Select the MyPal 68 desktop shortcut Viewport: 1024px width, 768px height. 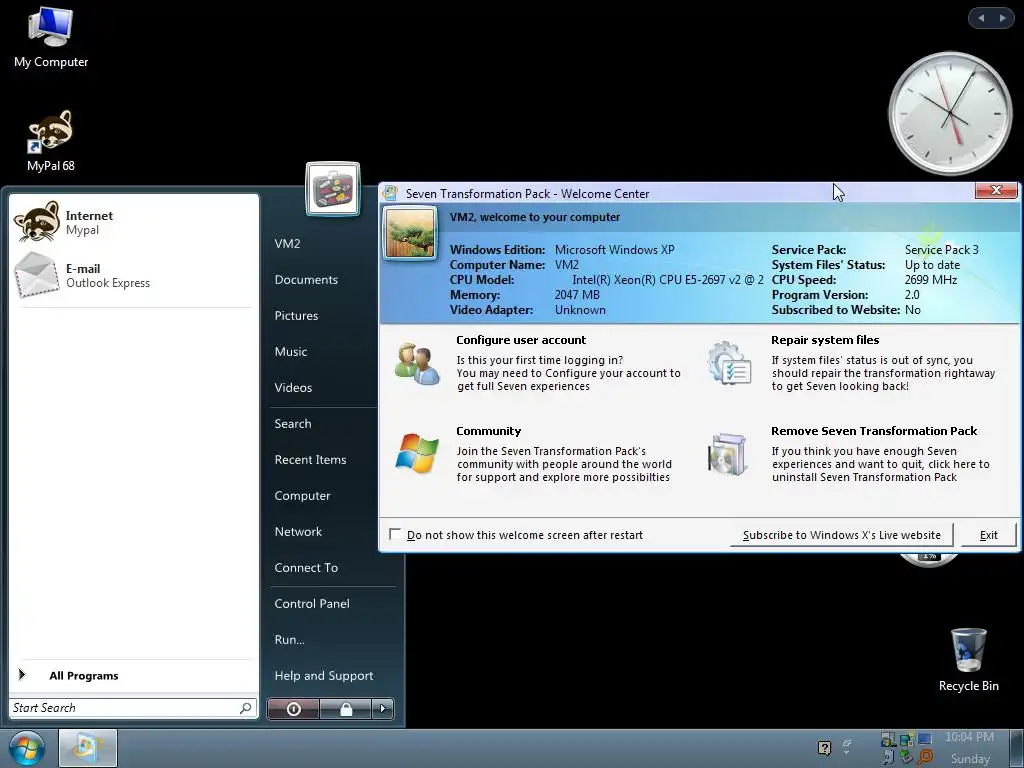pyautogui.click(x=50, y=140)
